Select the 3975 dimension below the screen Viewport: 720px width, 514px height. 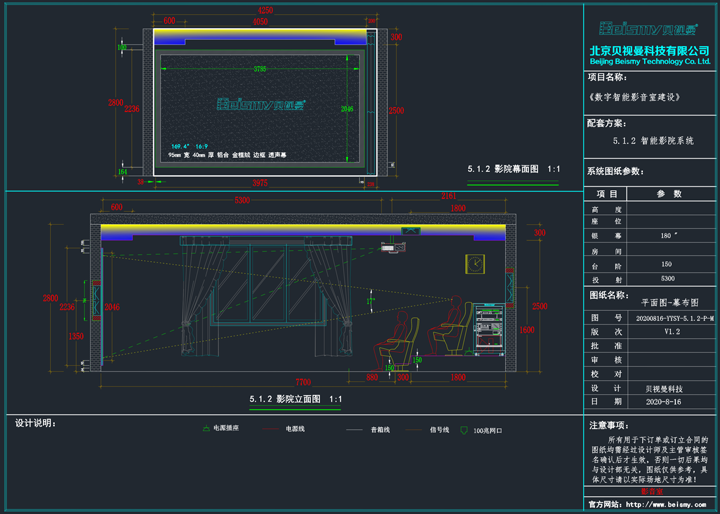click(259, 183)
